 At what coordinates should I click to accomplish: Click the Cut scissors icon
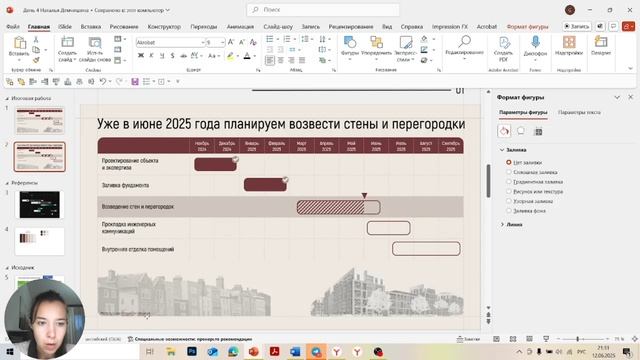pos(36,40)
